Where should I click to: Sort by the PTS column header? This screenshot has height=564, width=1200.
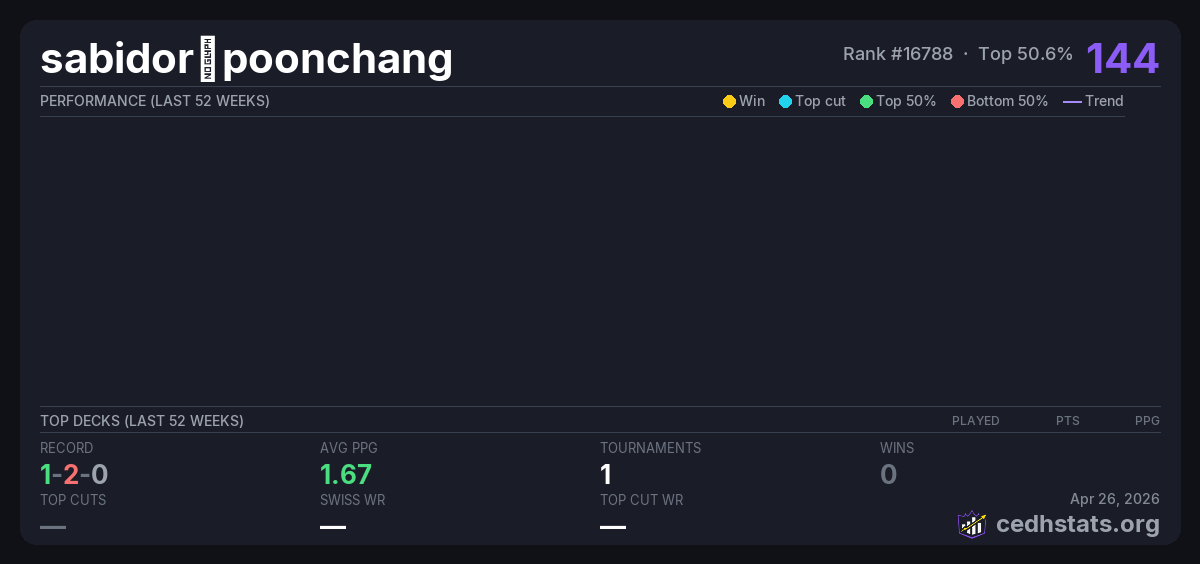[1067, 421]
